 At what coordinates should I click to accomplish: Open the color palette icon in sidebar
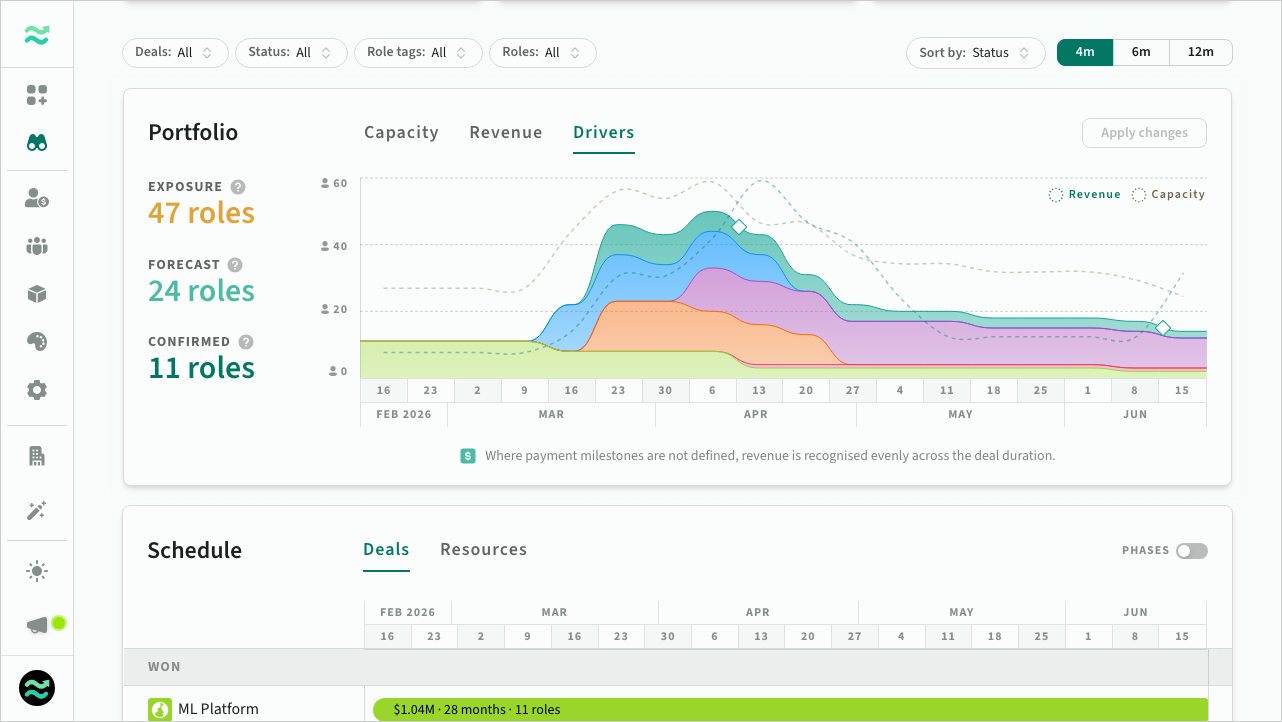pyautogui.click(x=37, y=342)
